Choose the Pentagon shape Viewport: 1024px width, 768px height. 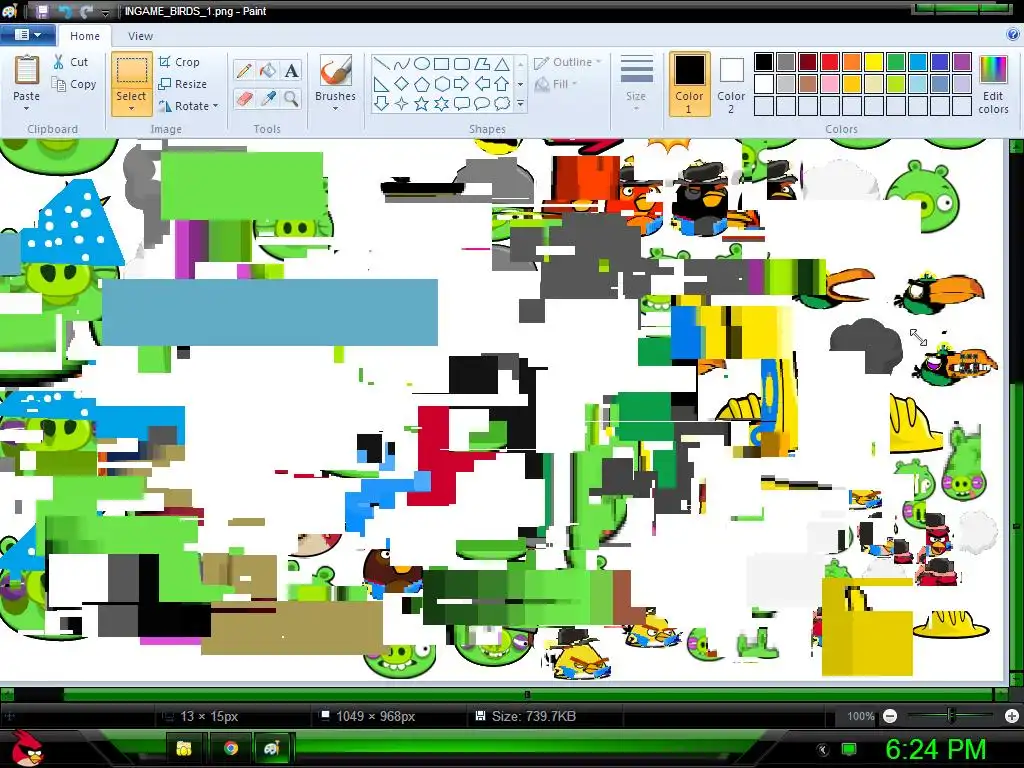click(422, 84)
